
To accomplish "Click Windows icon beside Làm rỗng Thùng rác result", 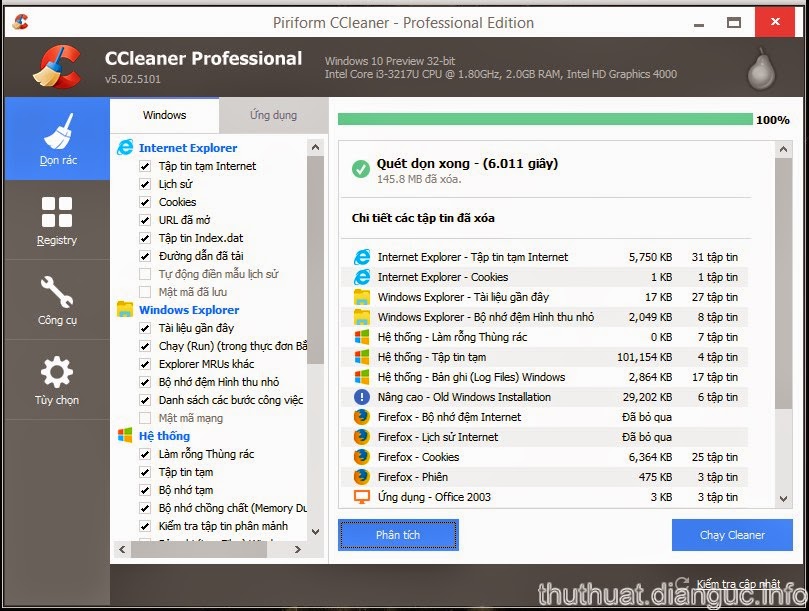I will pos(362,336).
